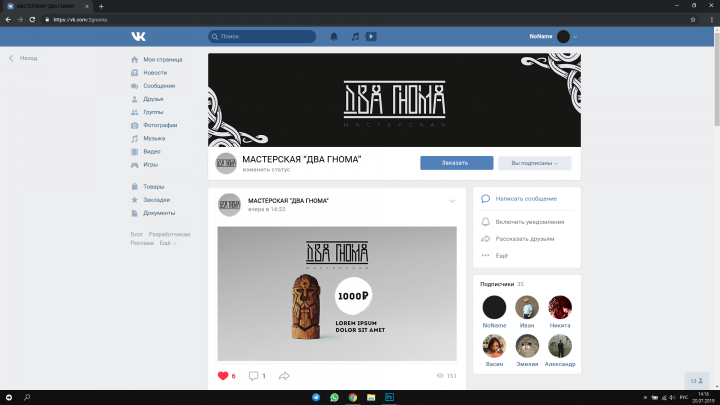
Task: Expand the Ещё footer dropdown
Action: (x=168, y=243)
